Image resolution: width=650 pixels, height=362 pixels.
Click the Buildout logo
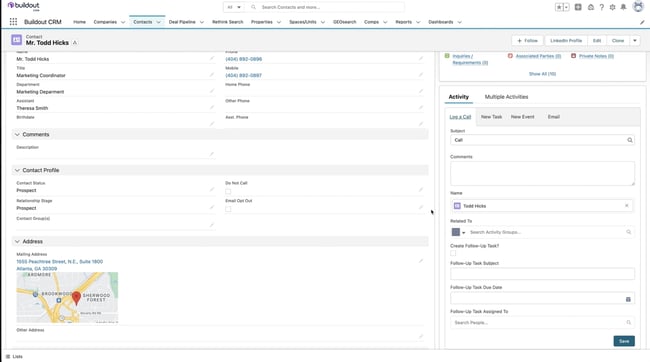(x=24, y=6)
